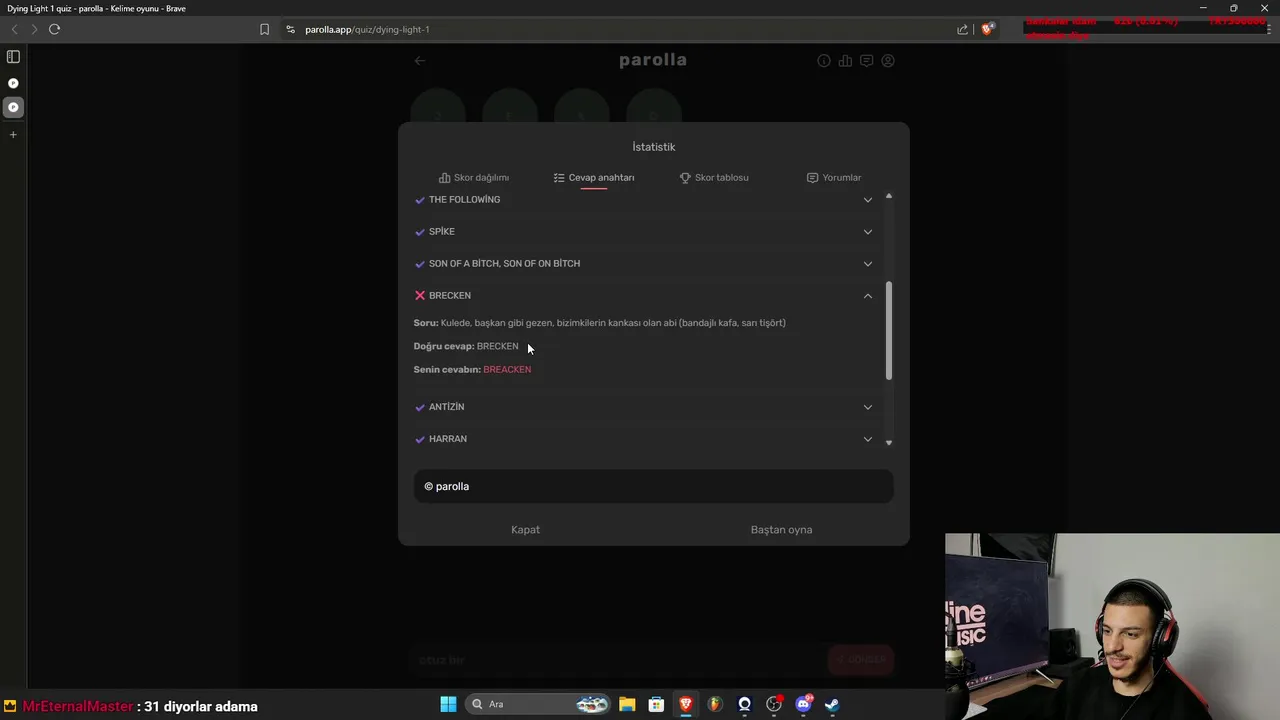Click the parolla page back arrow
Image resolution: width=1280 pixels, height=720 pixels.
point(420,60)
